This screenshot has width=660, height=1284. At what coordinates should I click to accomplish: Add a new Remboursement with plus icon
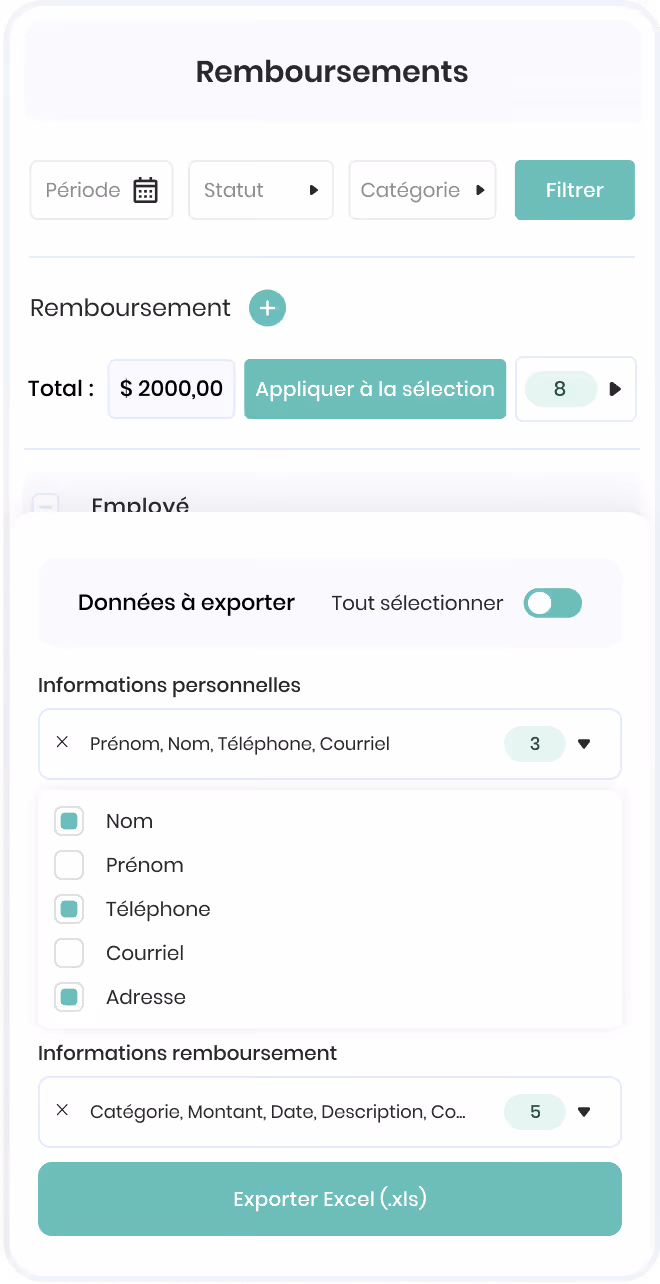point(267,308)
